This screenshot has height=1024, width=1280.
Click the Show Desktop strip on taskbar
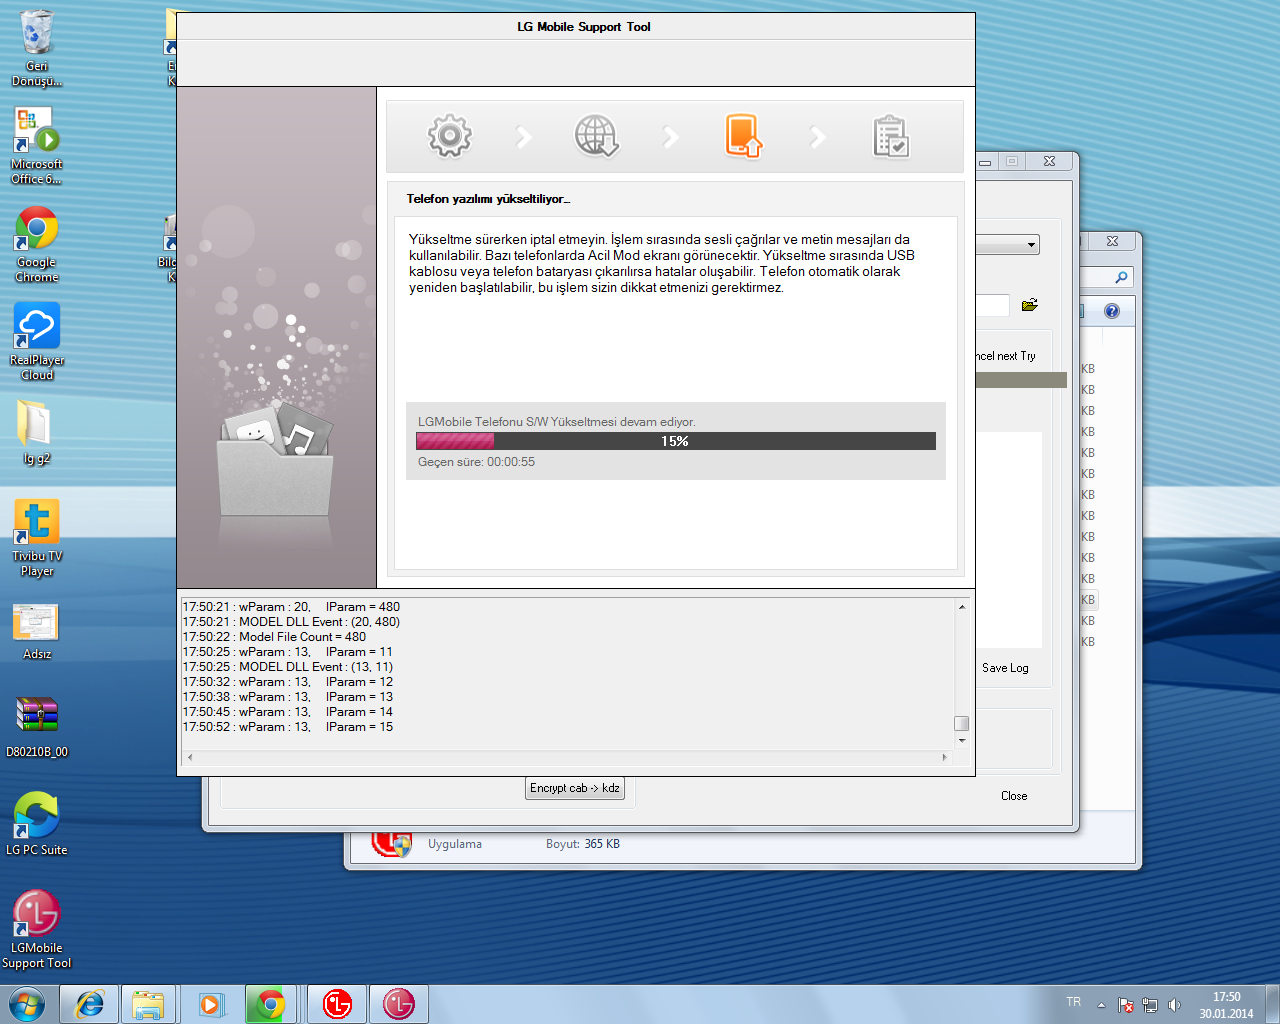click(1272, 1004)
